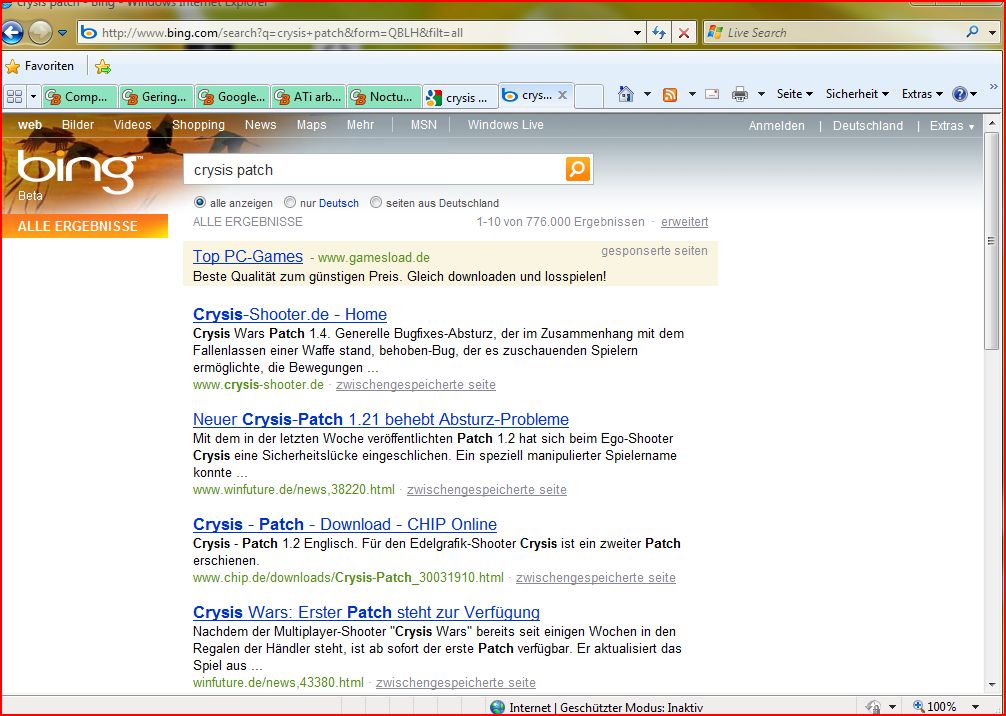Open the Bing Shopping link
This screenshot has height=716, width=1006.
[198, 125]
